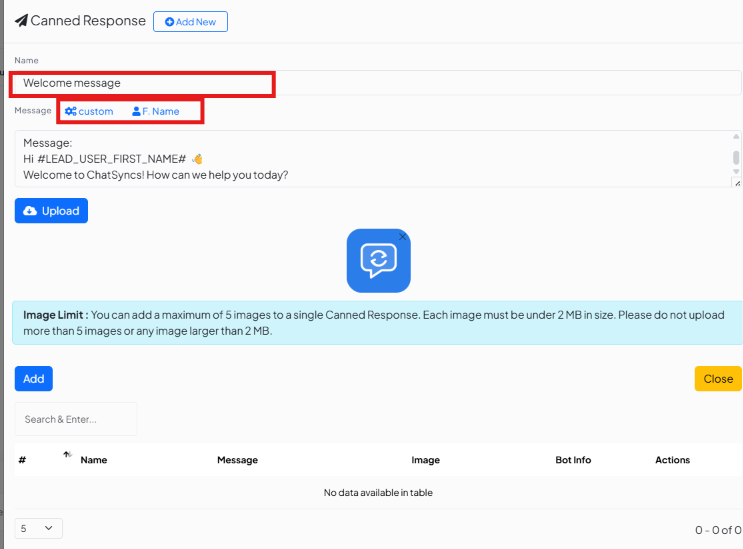The image size is (743, 549).
Task: Click the yellow Close button
Action: tap(718, 379)
